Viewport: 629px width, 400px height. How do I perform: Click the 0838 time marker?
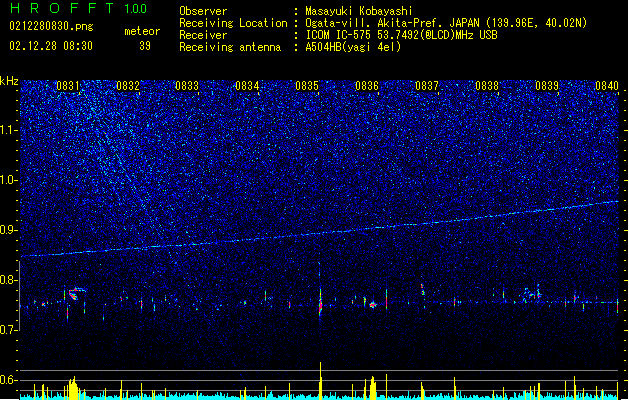487,85
